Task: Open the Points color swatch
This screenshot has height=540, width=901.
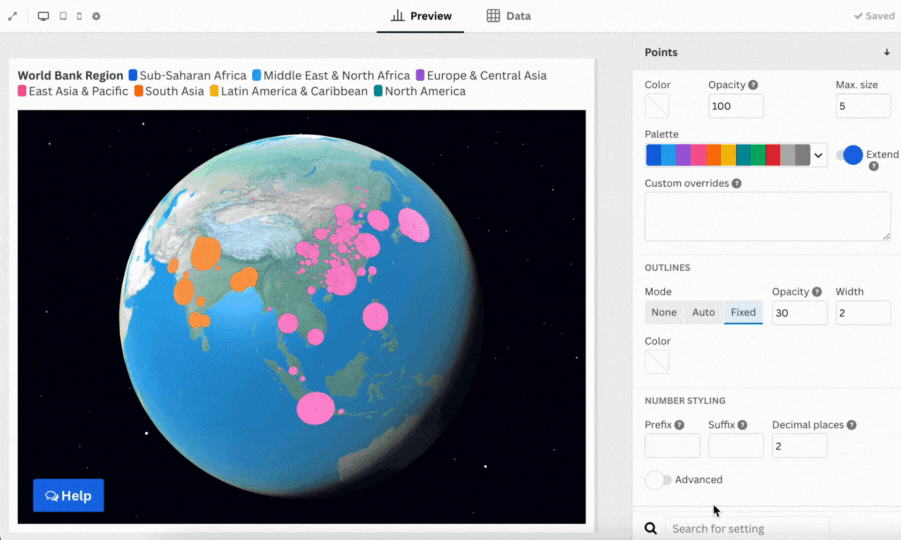Action: tap(657, 106)
